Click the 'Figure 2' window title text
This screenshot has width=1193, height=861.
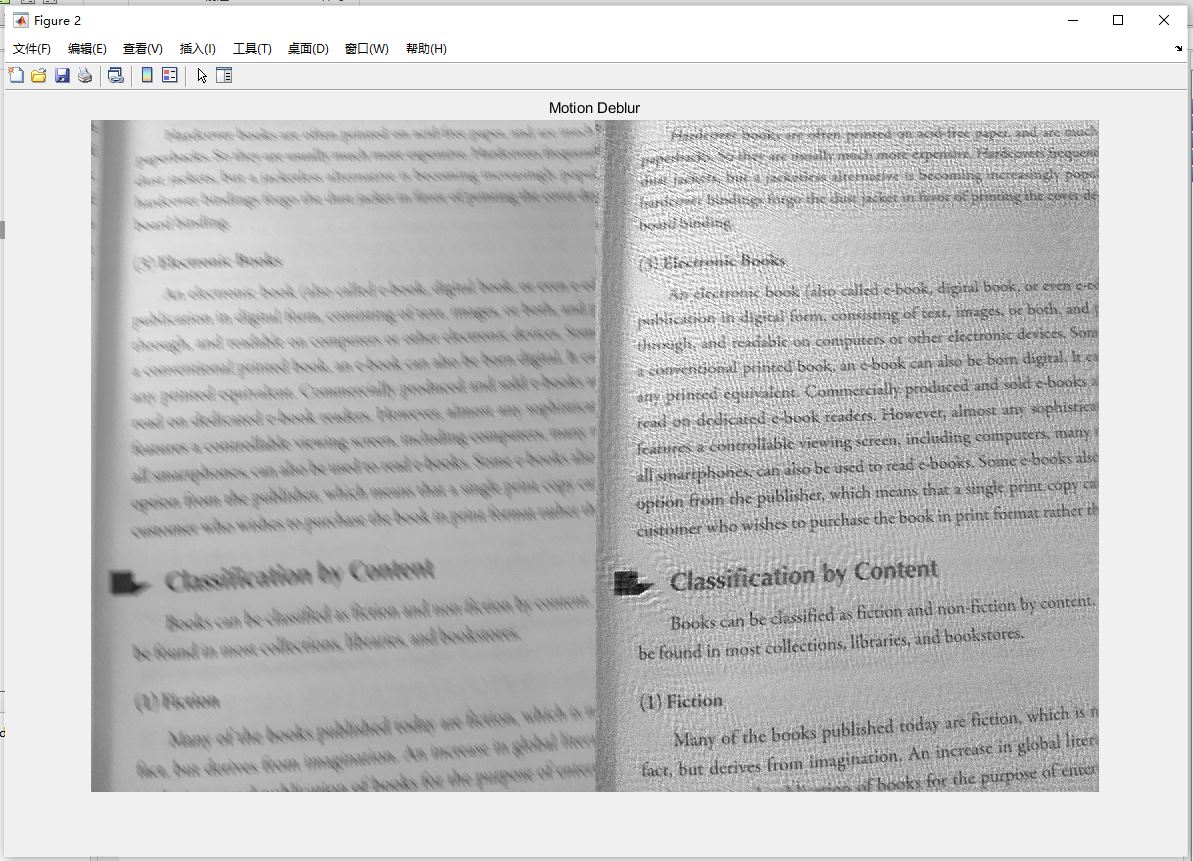coord(58,21)
